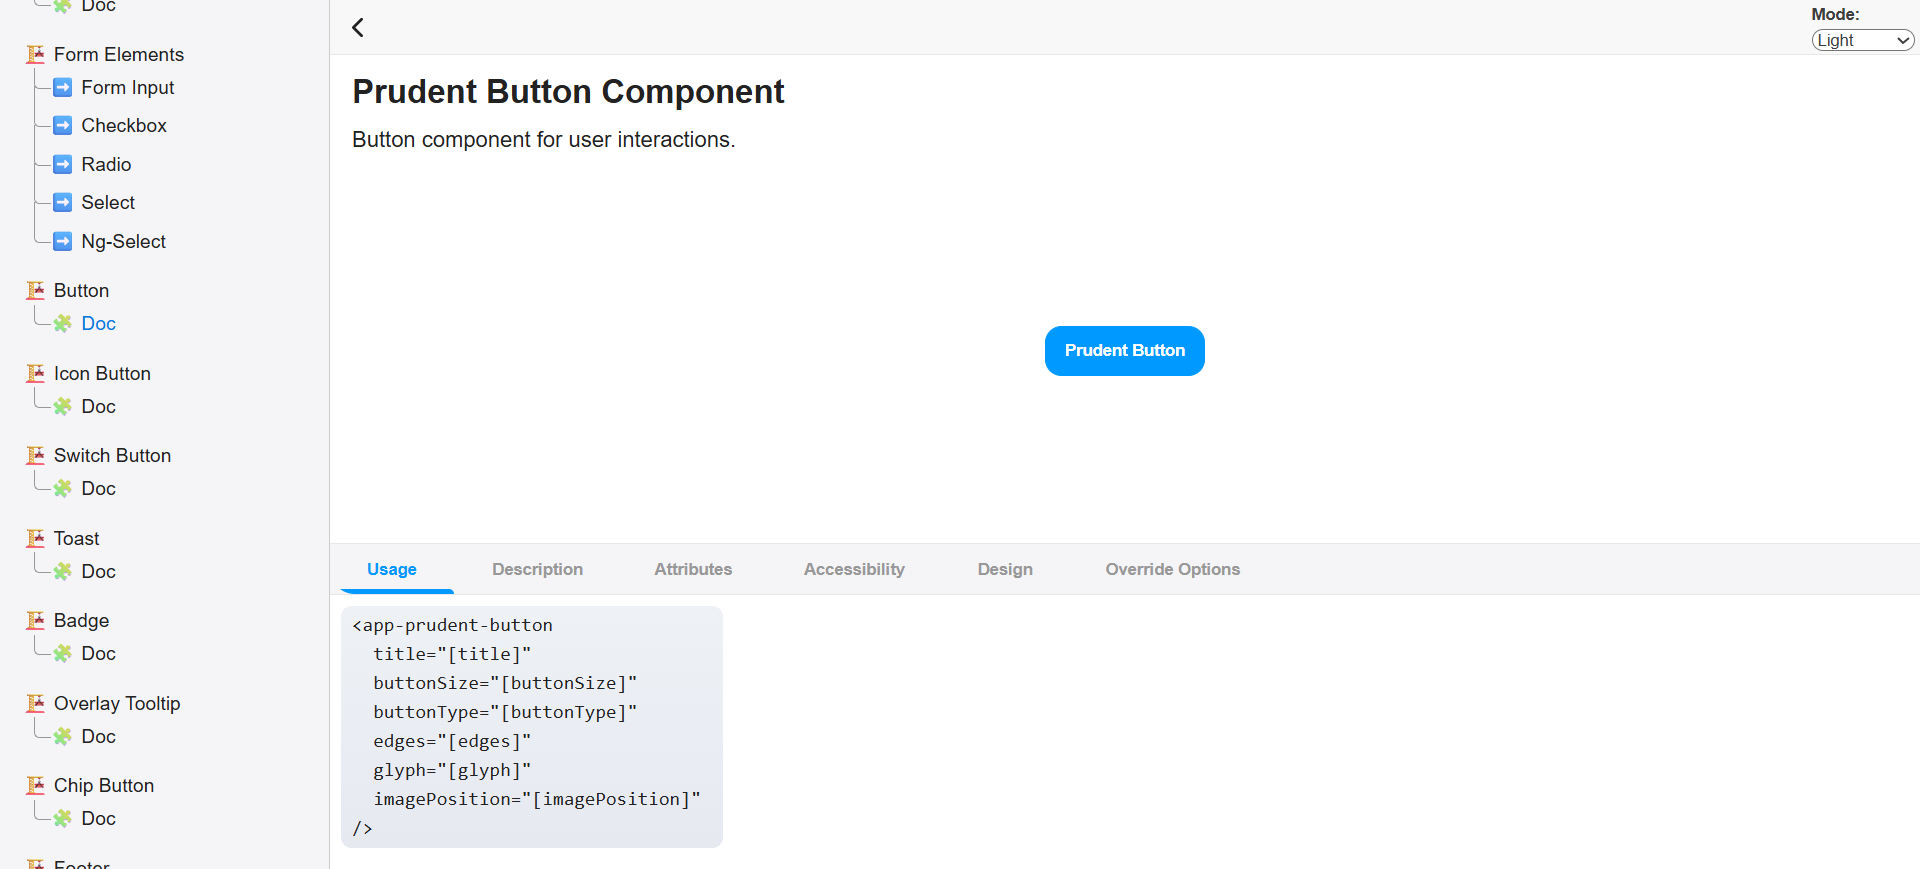The width and height of the screenshot is (1920, 869).
Task: Open the Doc link under Switch Button
Action: pos(99,488)
